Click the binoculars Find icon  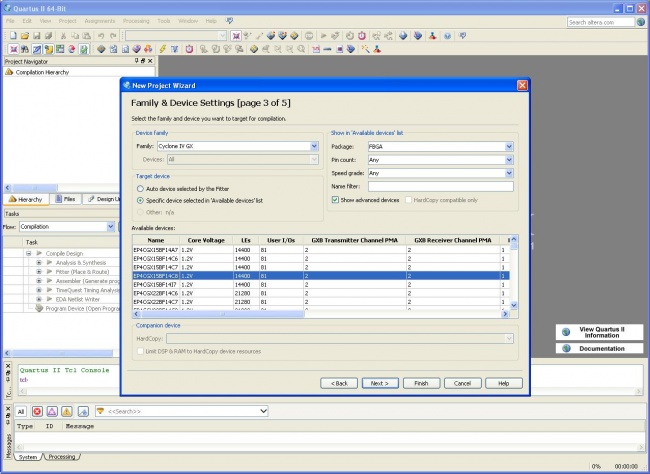tap(25, 49)
